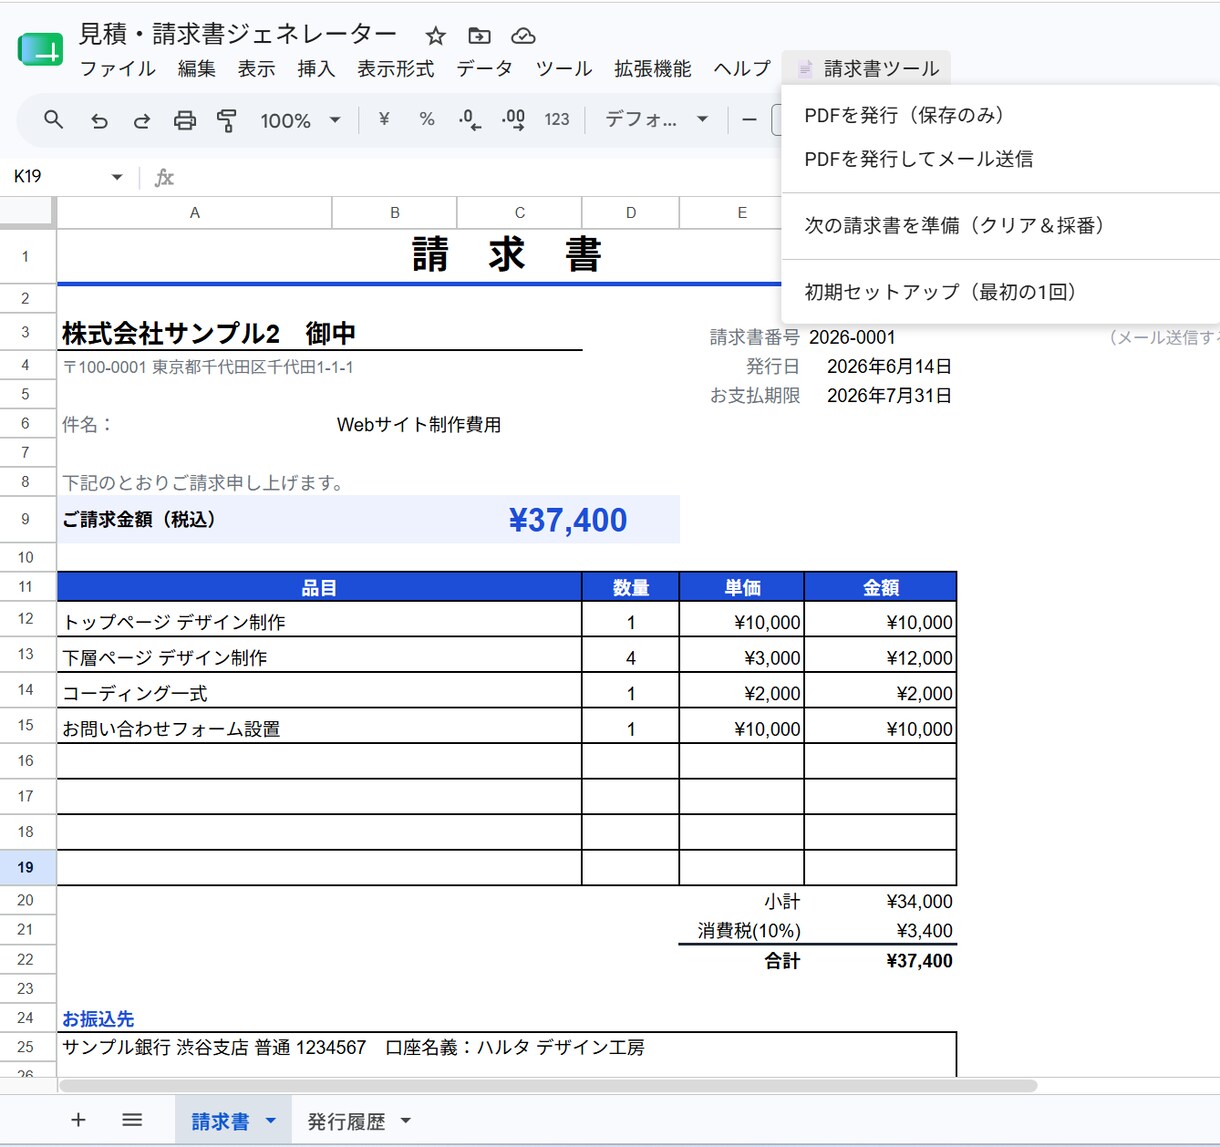Click the horizontal scrollbar
This screenshot has height=1147, width=1220.
547,1085
